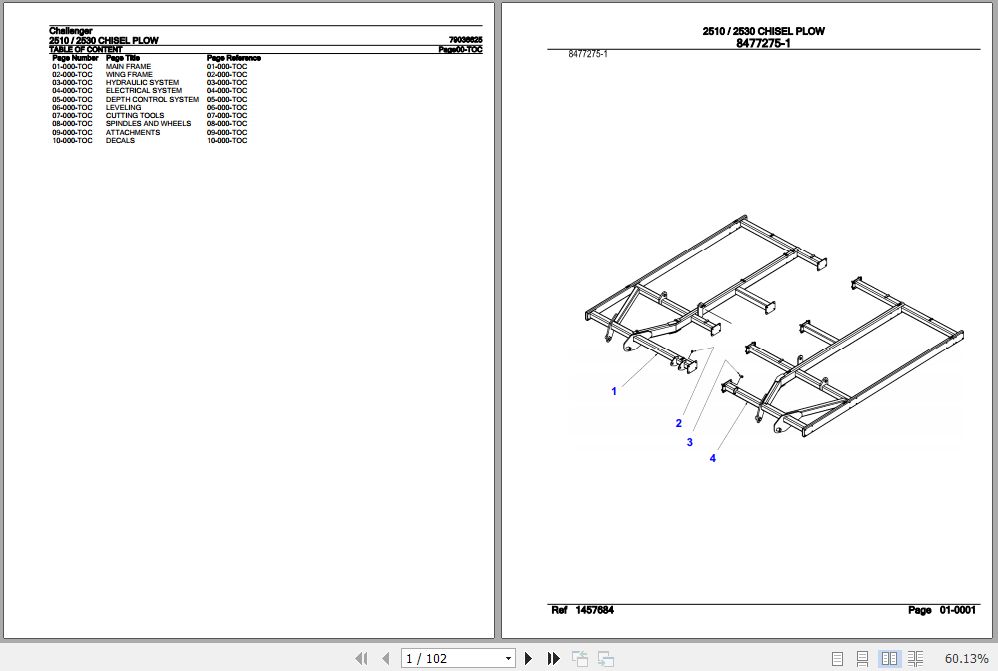This screenshot has width=998, height=671.
Task: Click callout number 2 on the diagram
Action: click(x=678, y=423)
